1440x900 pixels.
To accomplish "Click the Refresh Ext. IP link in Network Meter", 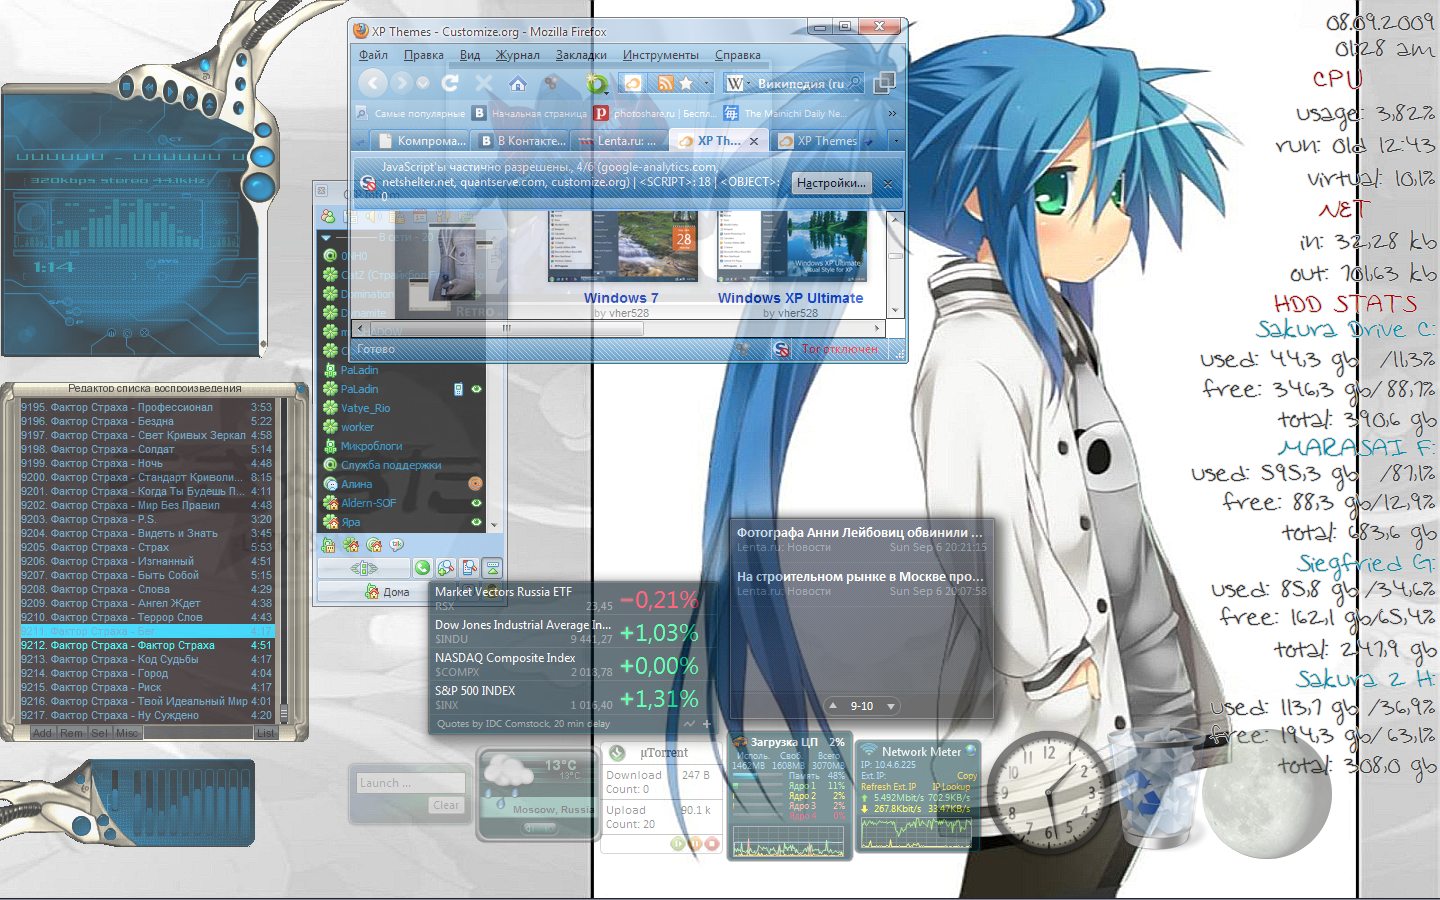I will (x=888, y=787).
